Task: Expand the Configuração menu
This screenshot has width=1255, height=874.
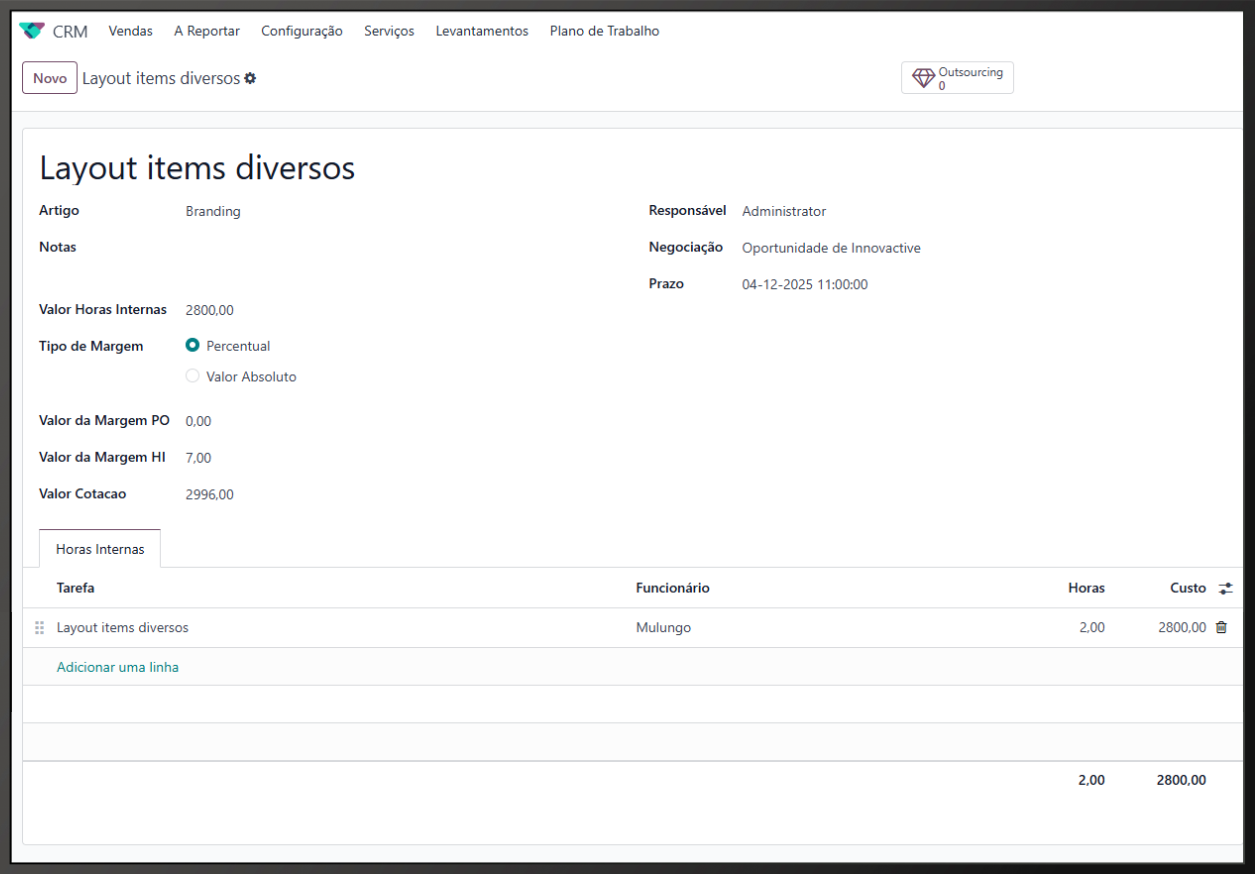Action: point(301,31)
